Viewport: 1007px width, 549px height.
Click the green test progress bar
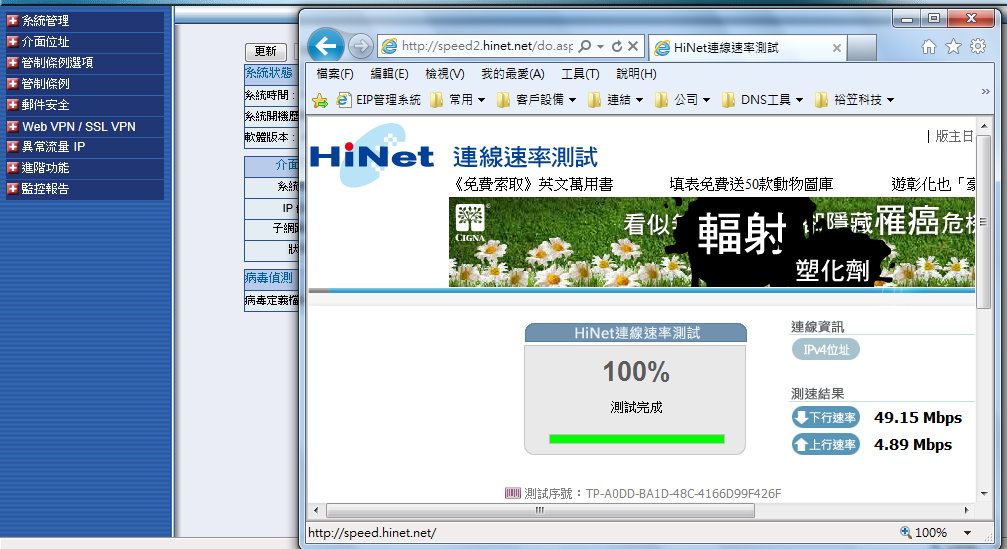636,439
